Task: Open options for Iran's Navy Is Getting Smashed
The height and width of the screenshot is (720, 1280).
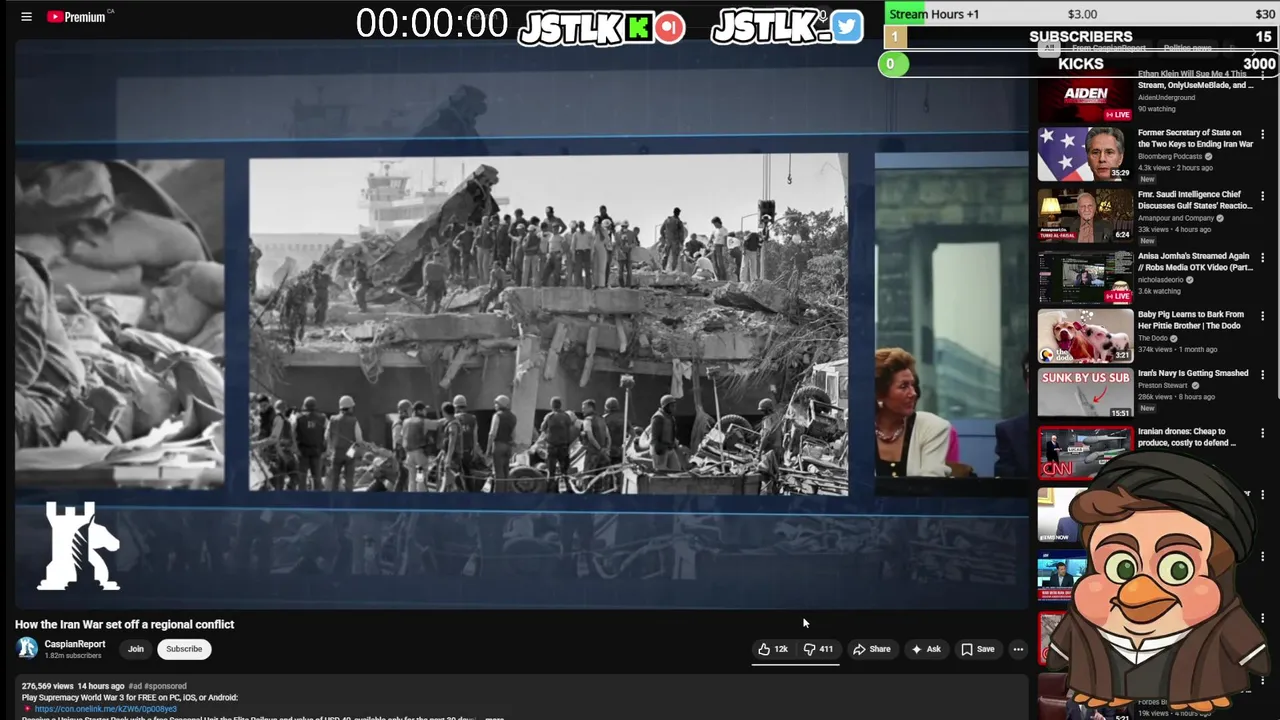Action: click(1263, 375)
